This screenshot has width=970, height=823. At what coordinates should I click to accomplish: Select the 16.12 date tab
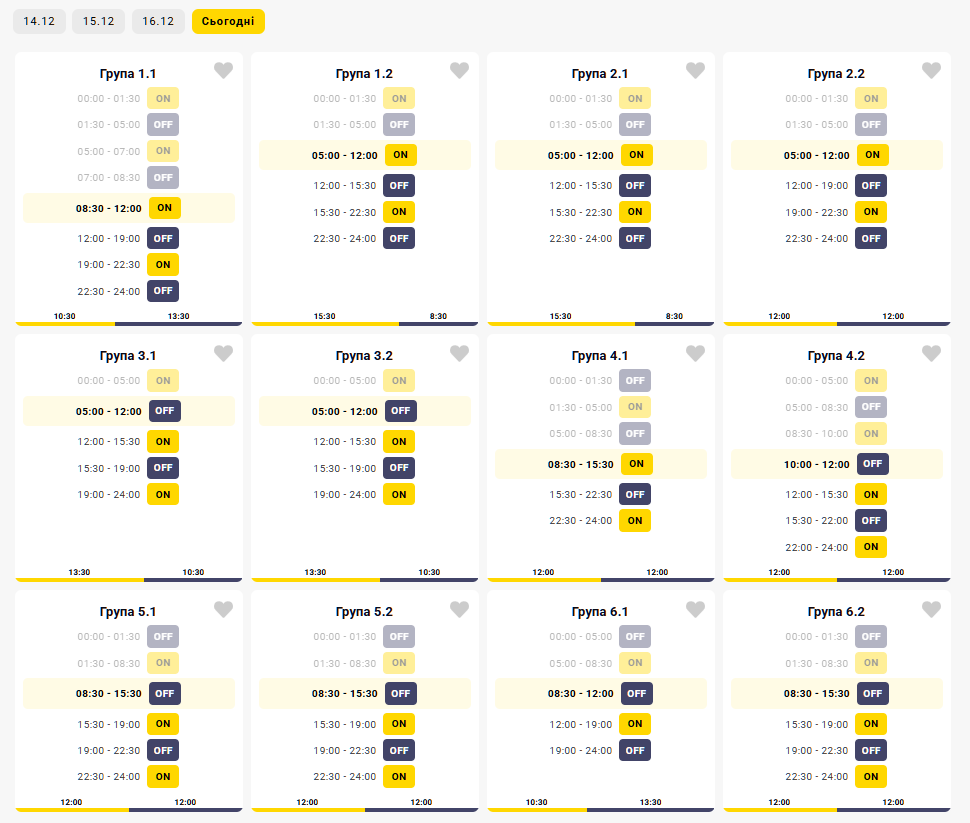pos(158,21)
